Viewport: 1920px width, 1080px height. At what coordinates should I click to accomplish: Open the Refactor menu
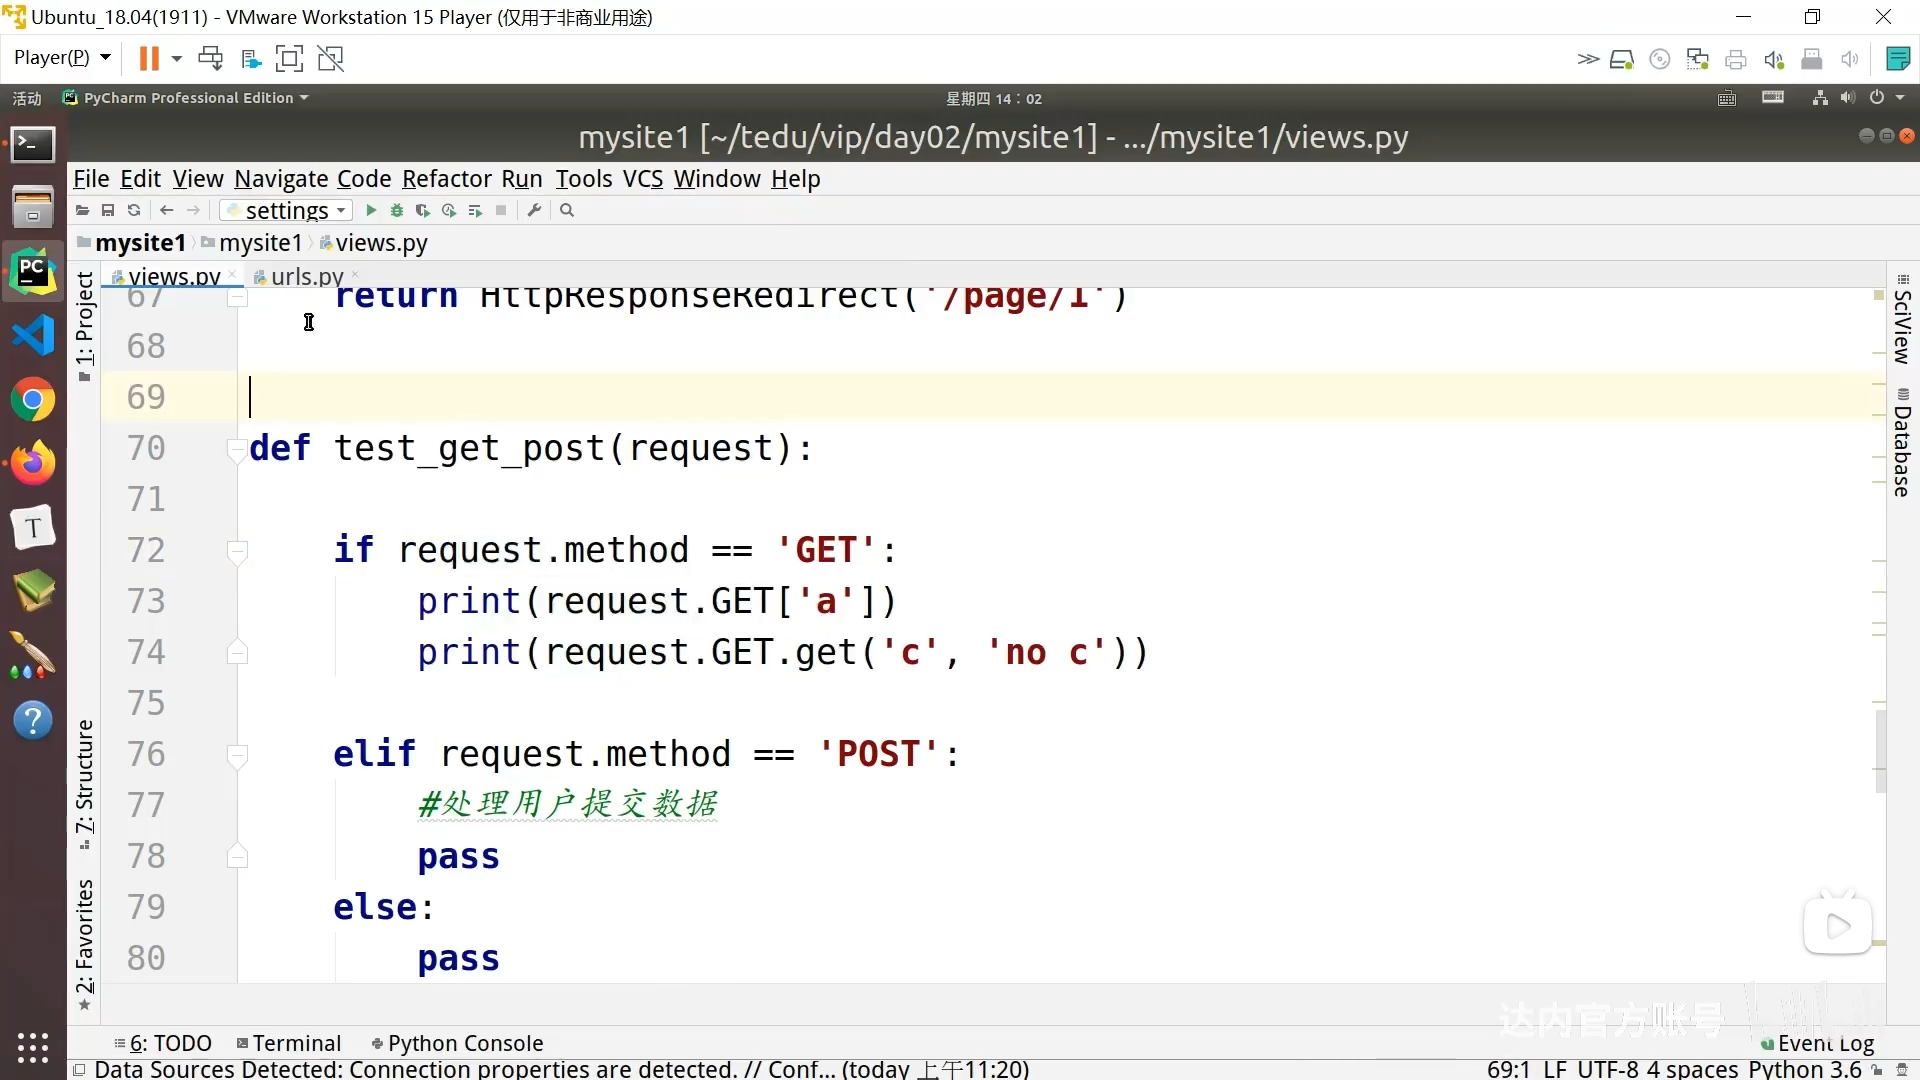coord(446,179)
